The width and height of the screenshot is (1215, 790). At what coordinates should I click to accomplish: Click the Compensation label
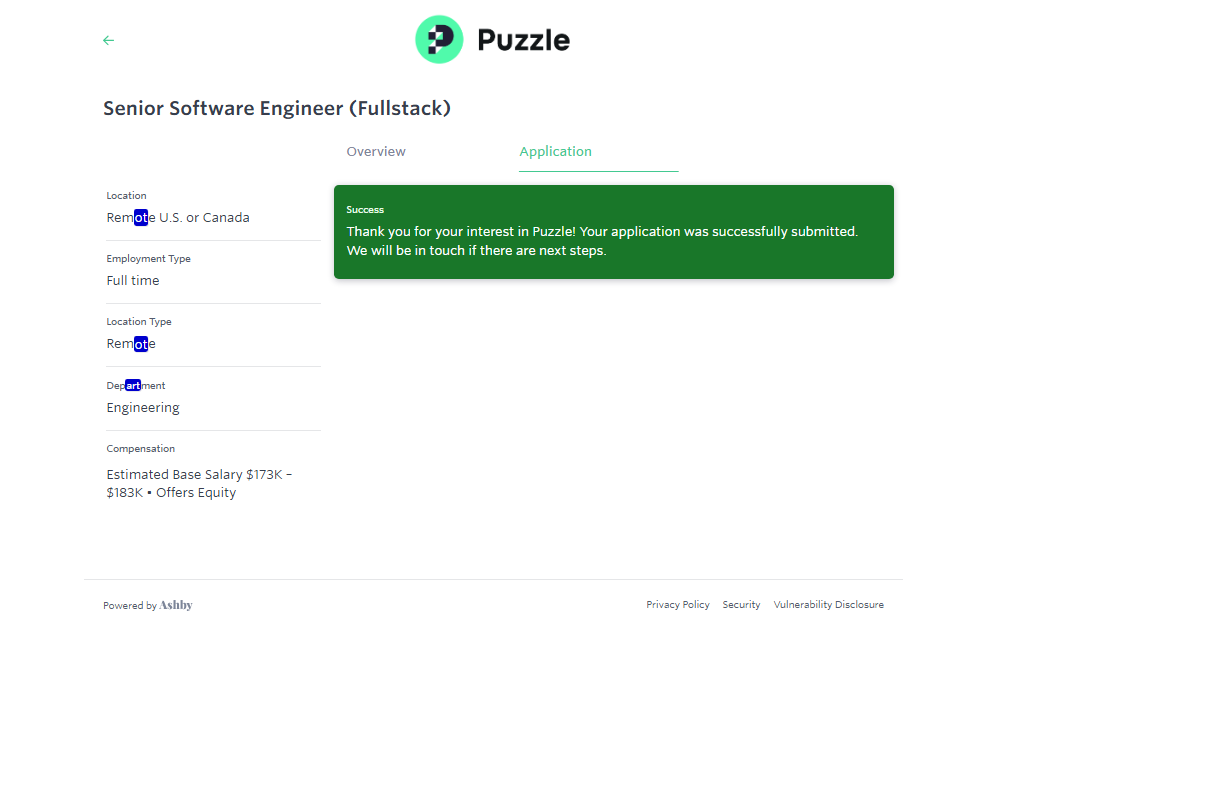coord(141,449)
